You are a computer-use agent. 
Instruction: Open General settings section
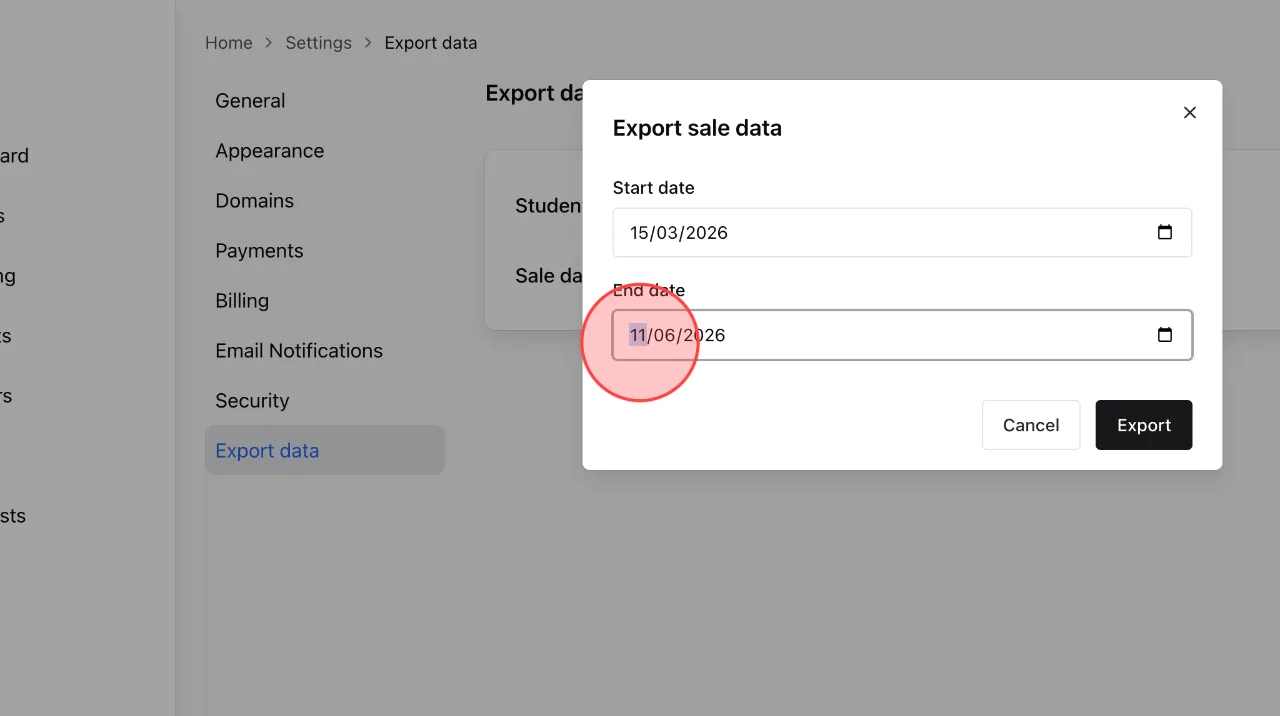pyautogui.click(x=325, y=101)
